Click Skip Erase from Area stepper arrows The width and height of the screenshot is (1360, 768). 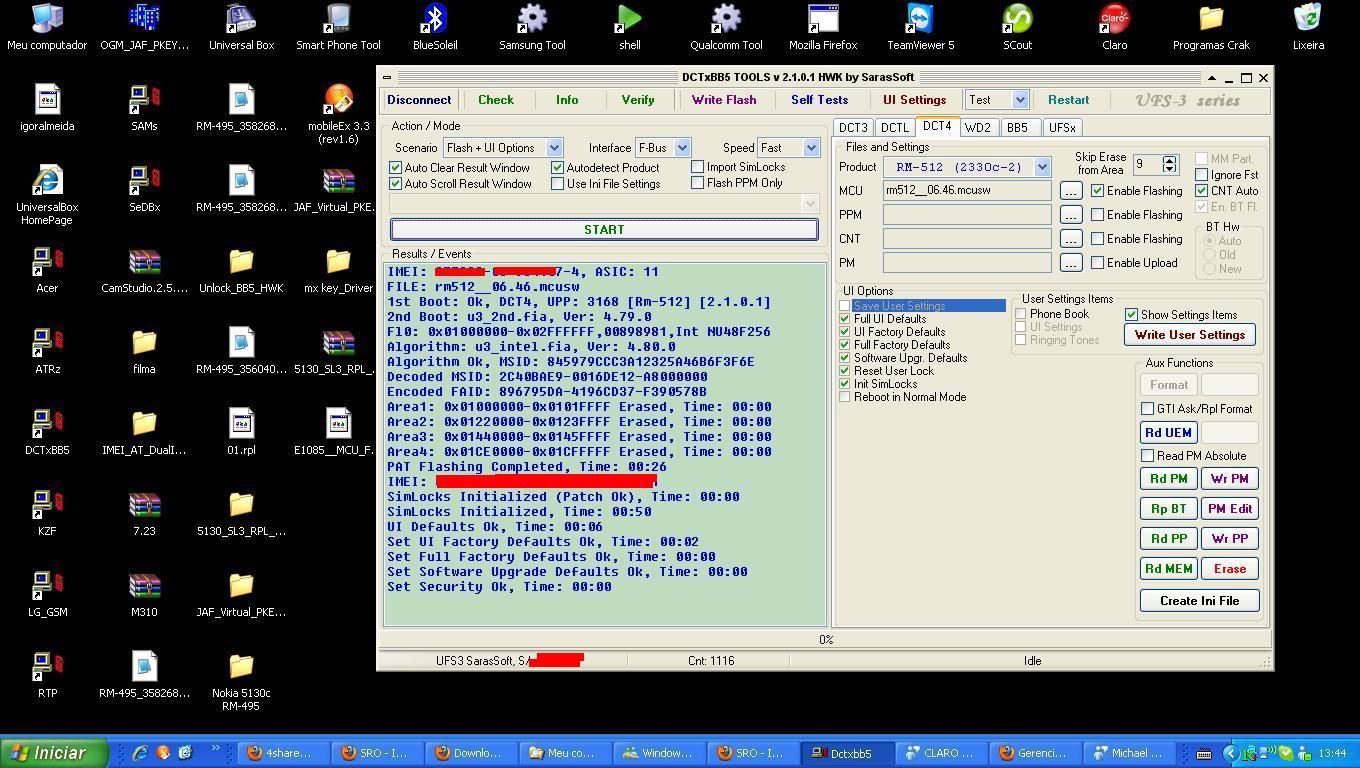1170,164
